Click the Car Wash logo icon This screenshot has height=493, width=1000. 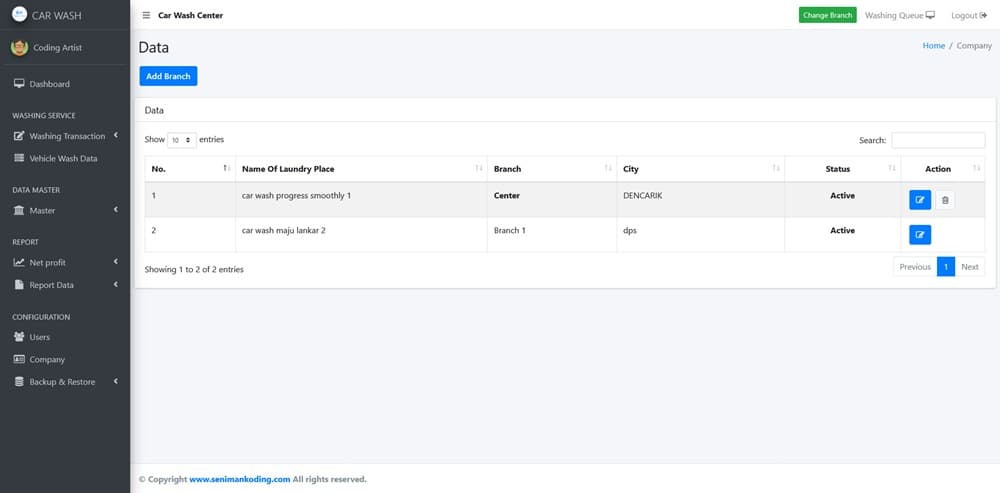click(x=19, y=15)
